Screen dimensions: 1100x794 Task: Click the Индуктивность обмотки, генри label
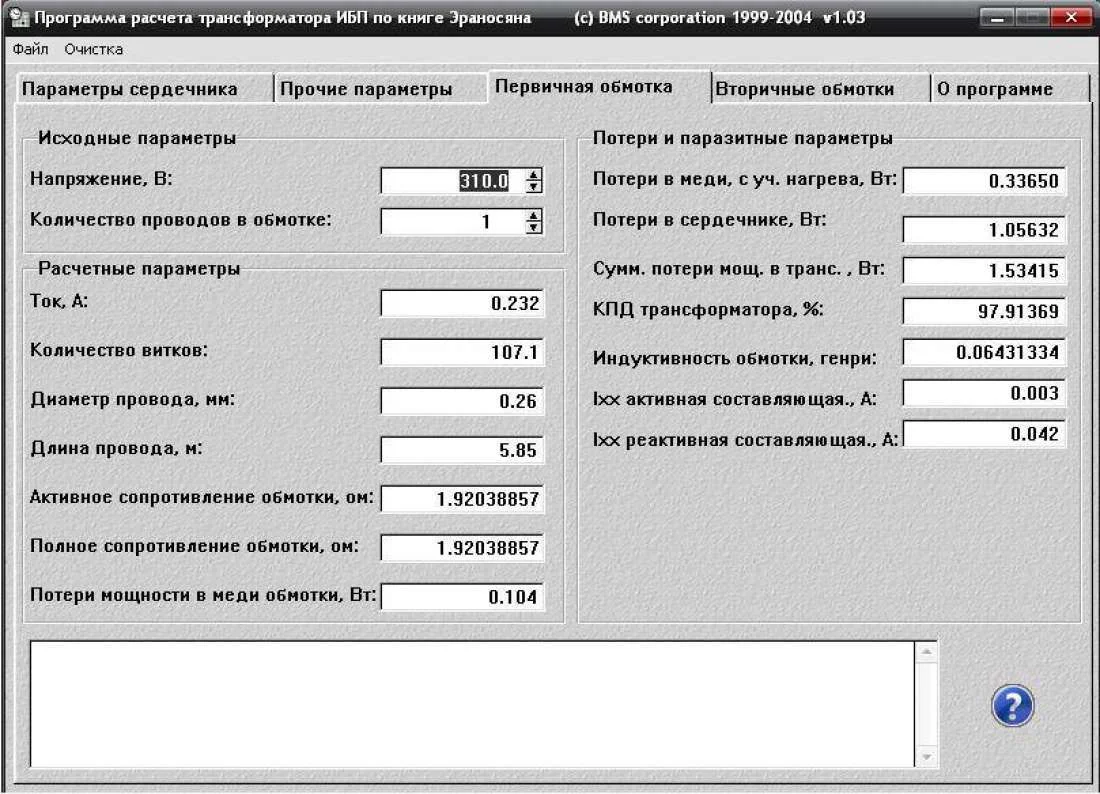point(735,358)
